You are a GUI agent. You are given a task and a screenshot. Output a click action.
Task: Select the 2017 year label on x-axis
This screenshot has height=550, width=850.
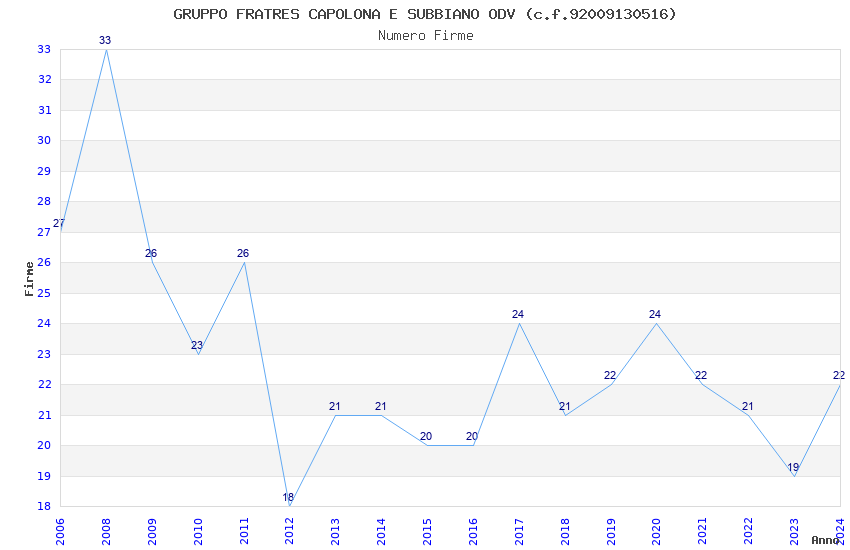click(x=519, y=531)
